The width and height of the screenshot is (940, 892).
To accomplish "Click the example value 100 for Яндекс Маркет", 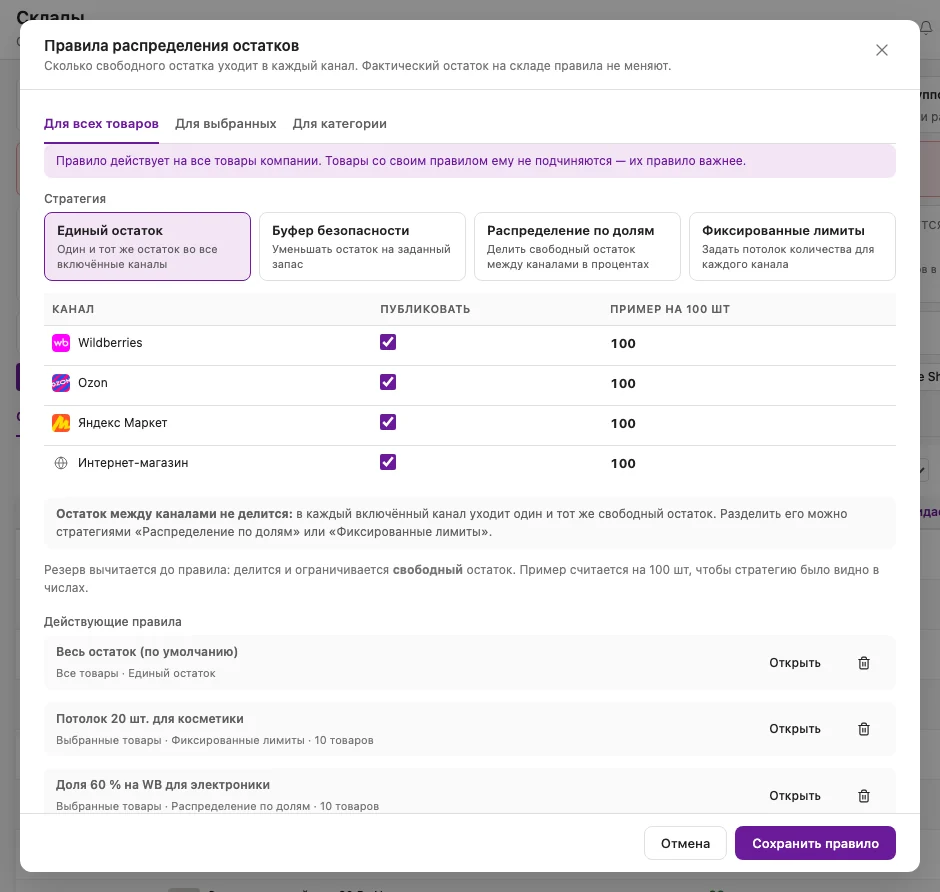I will (623, 424).
